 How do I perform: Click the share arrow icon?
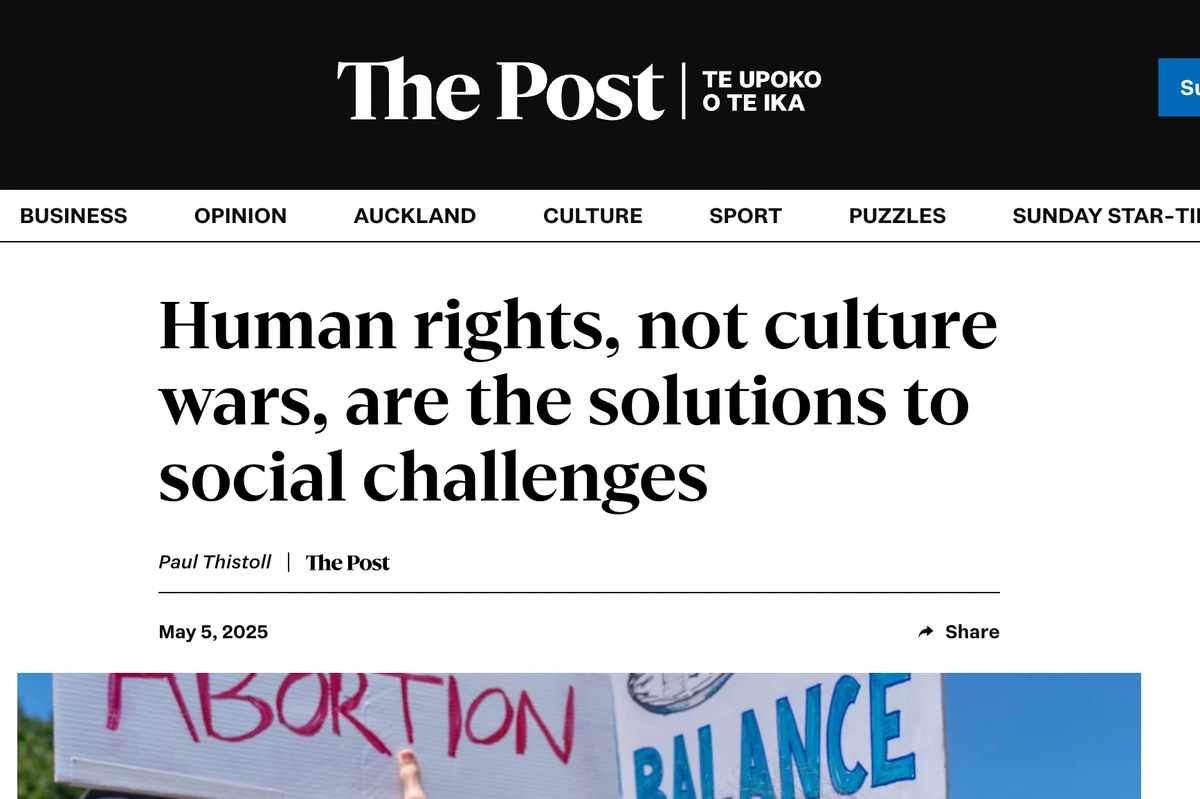926,632
